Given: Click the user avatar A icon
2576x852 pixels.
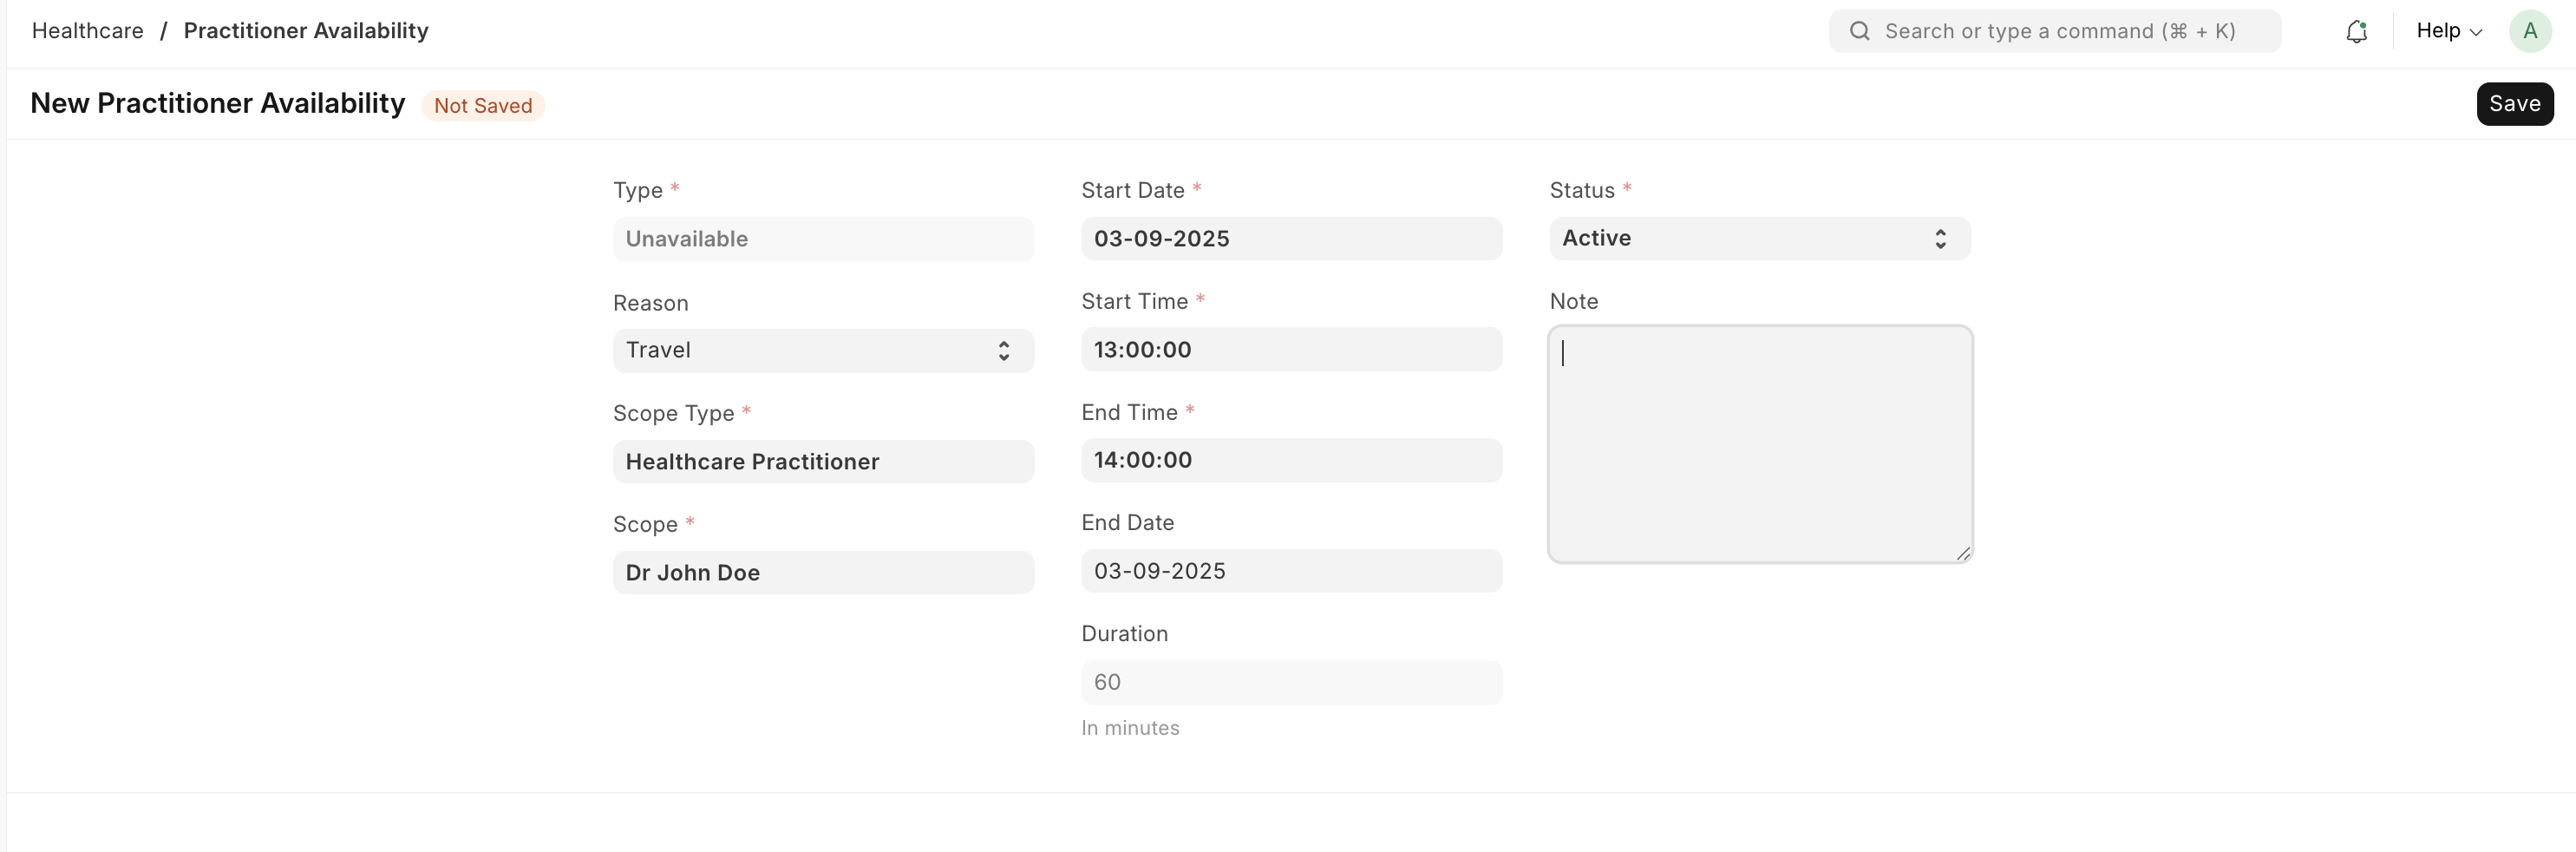Looking at the screenshot, I should 2530,31.
